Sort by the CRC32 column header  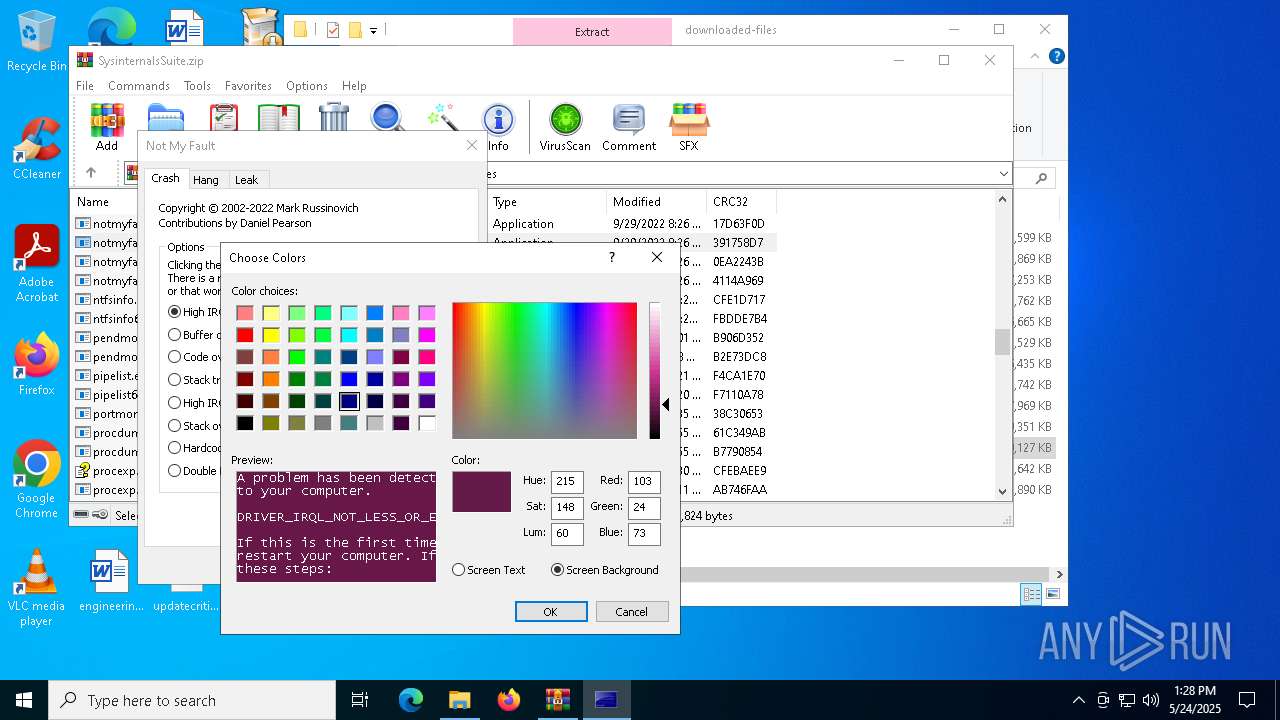(741, 202)
